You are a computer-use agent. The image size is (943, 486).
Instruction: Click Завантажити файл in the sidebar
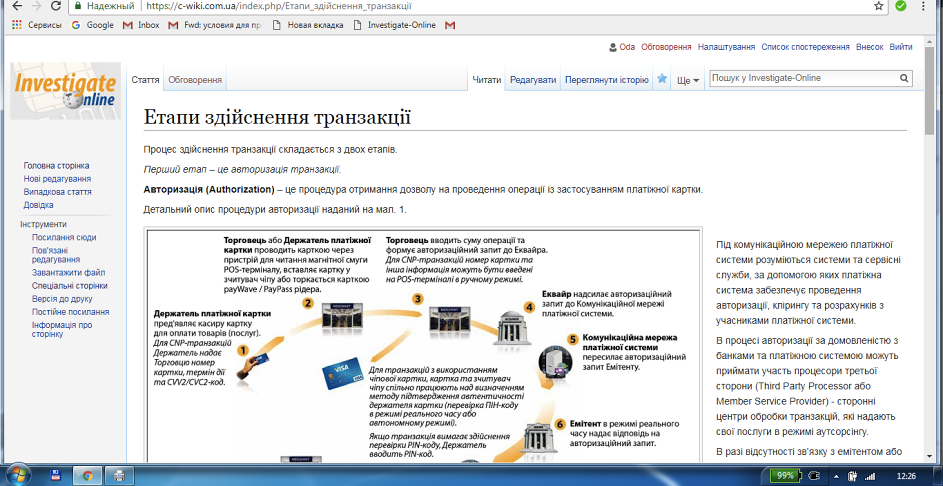click(x=68, y=272)
